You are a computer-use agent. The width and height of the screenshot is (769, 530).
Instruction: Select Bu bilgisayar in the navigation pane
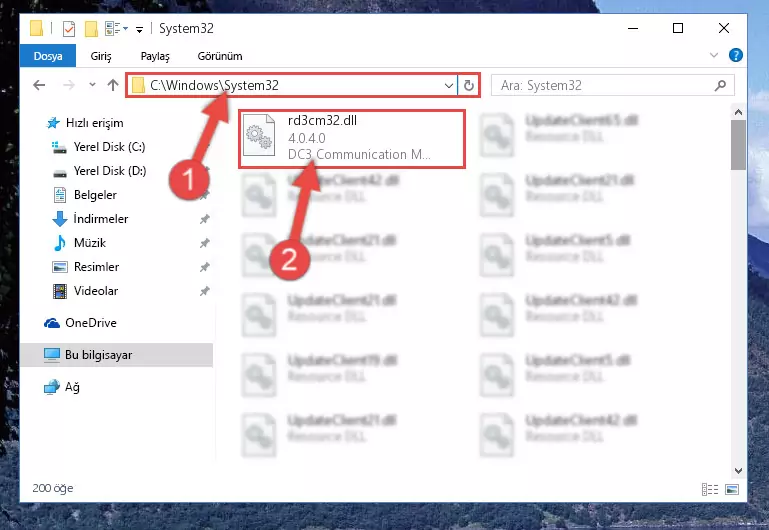coord(116,355)
